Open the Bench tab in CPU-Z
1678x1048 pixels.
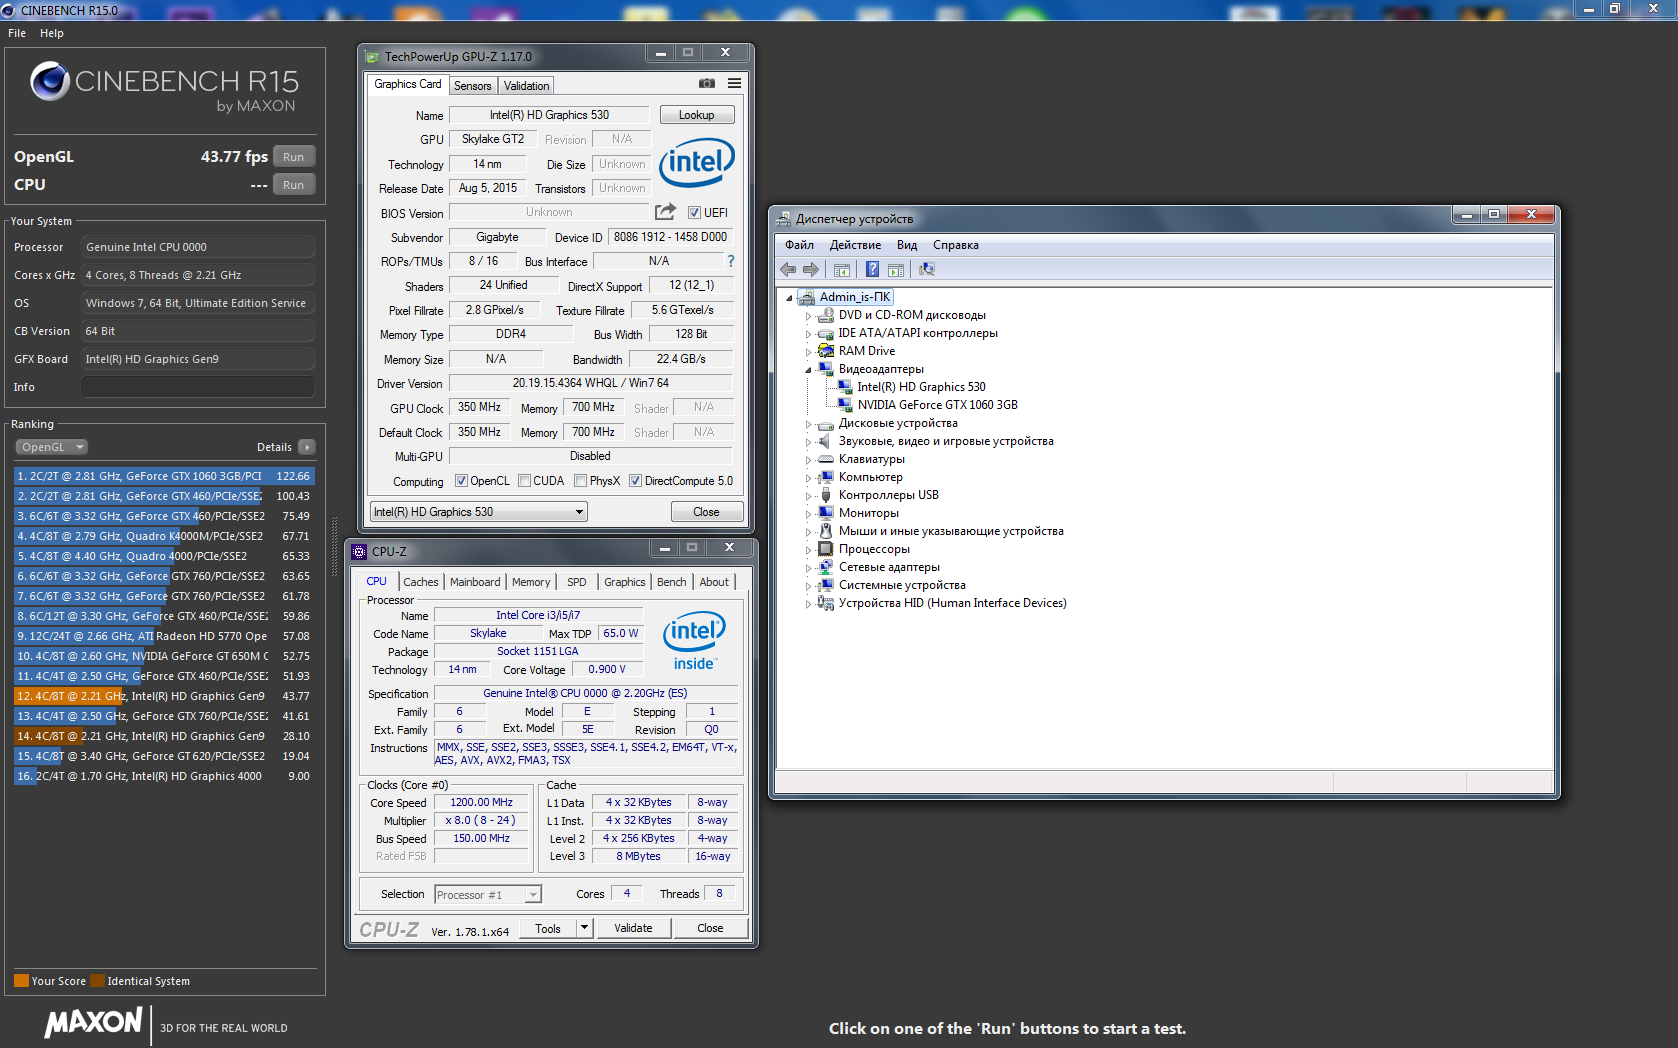pyautogui.click(x=672, y=582)
